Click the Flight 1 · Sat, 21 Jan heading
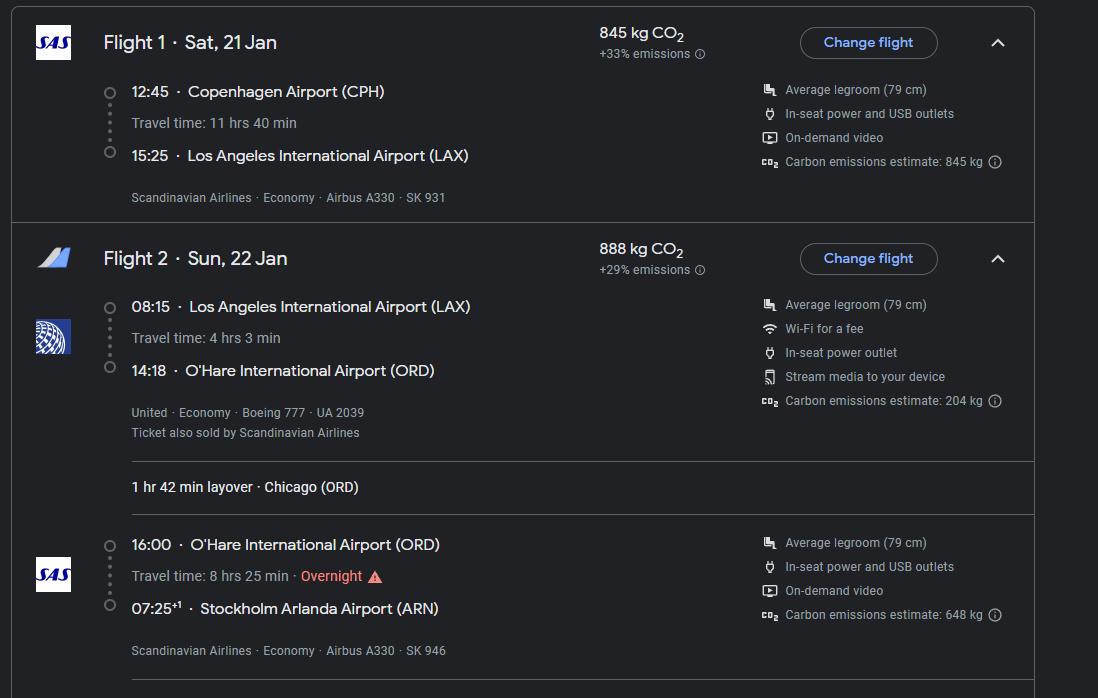Viewport: 1098px width, 698px height. coord(190,43)
